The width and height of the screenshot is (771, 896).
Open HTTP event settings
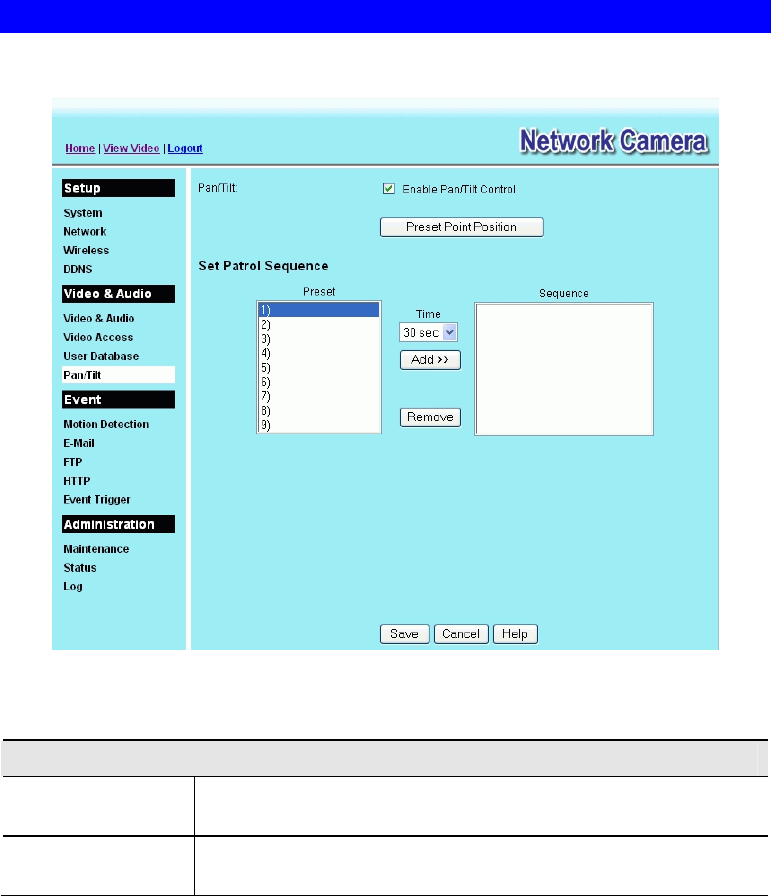[x=77, y=481]
